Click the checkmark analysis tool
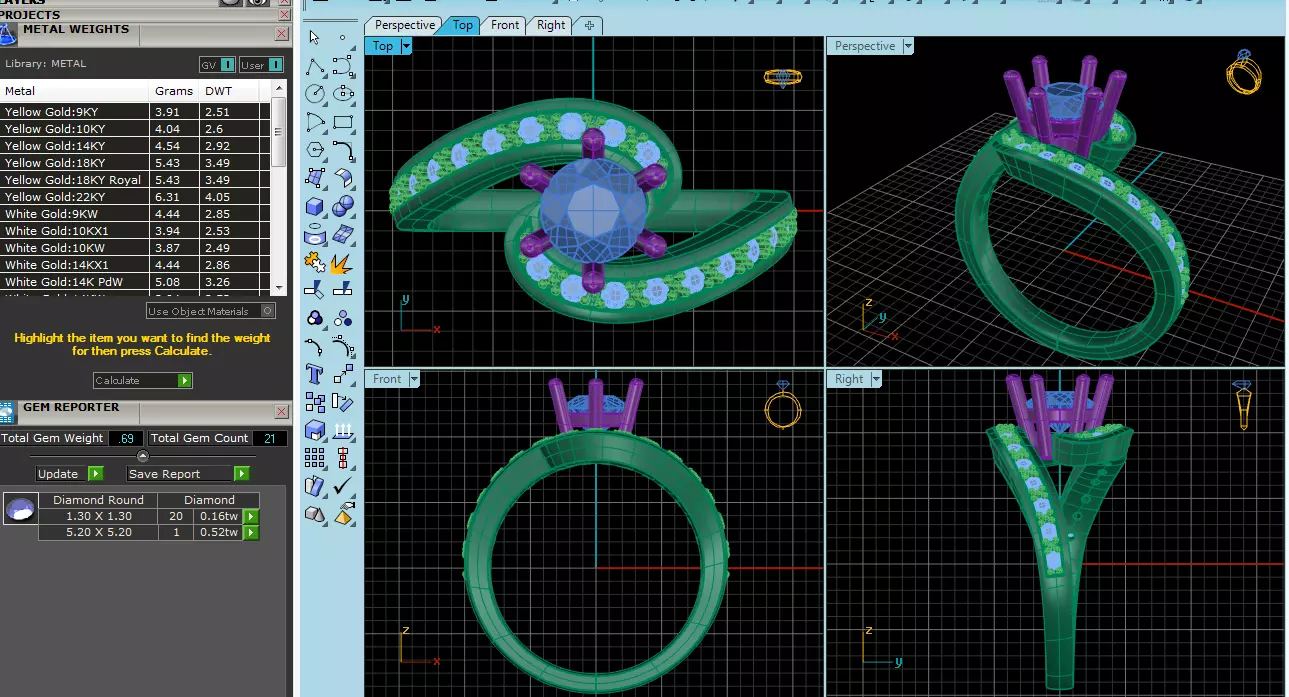Screen dimensions: 1289x697 click(343, 486)
